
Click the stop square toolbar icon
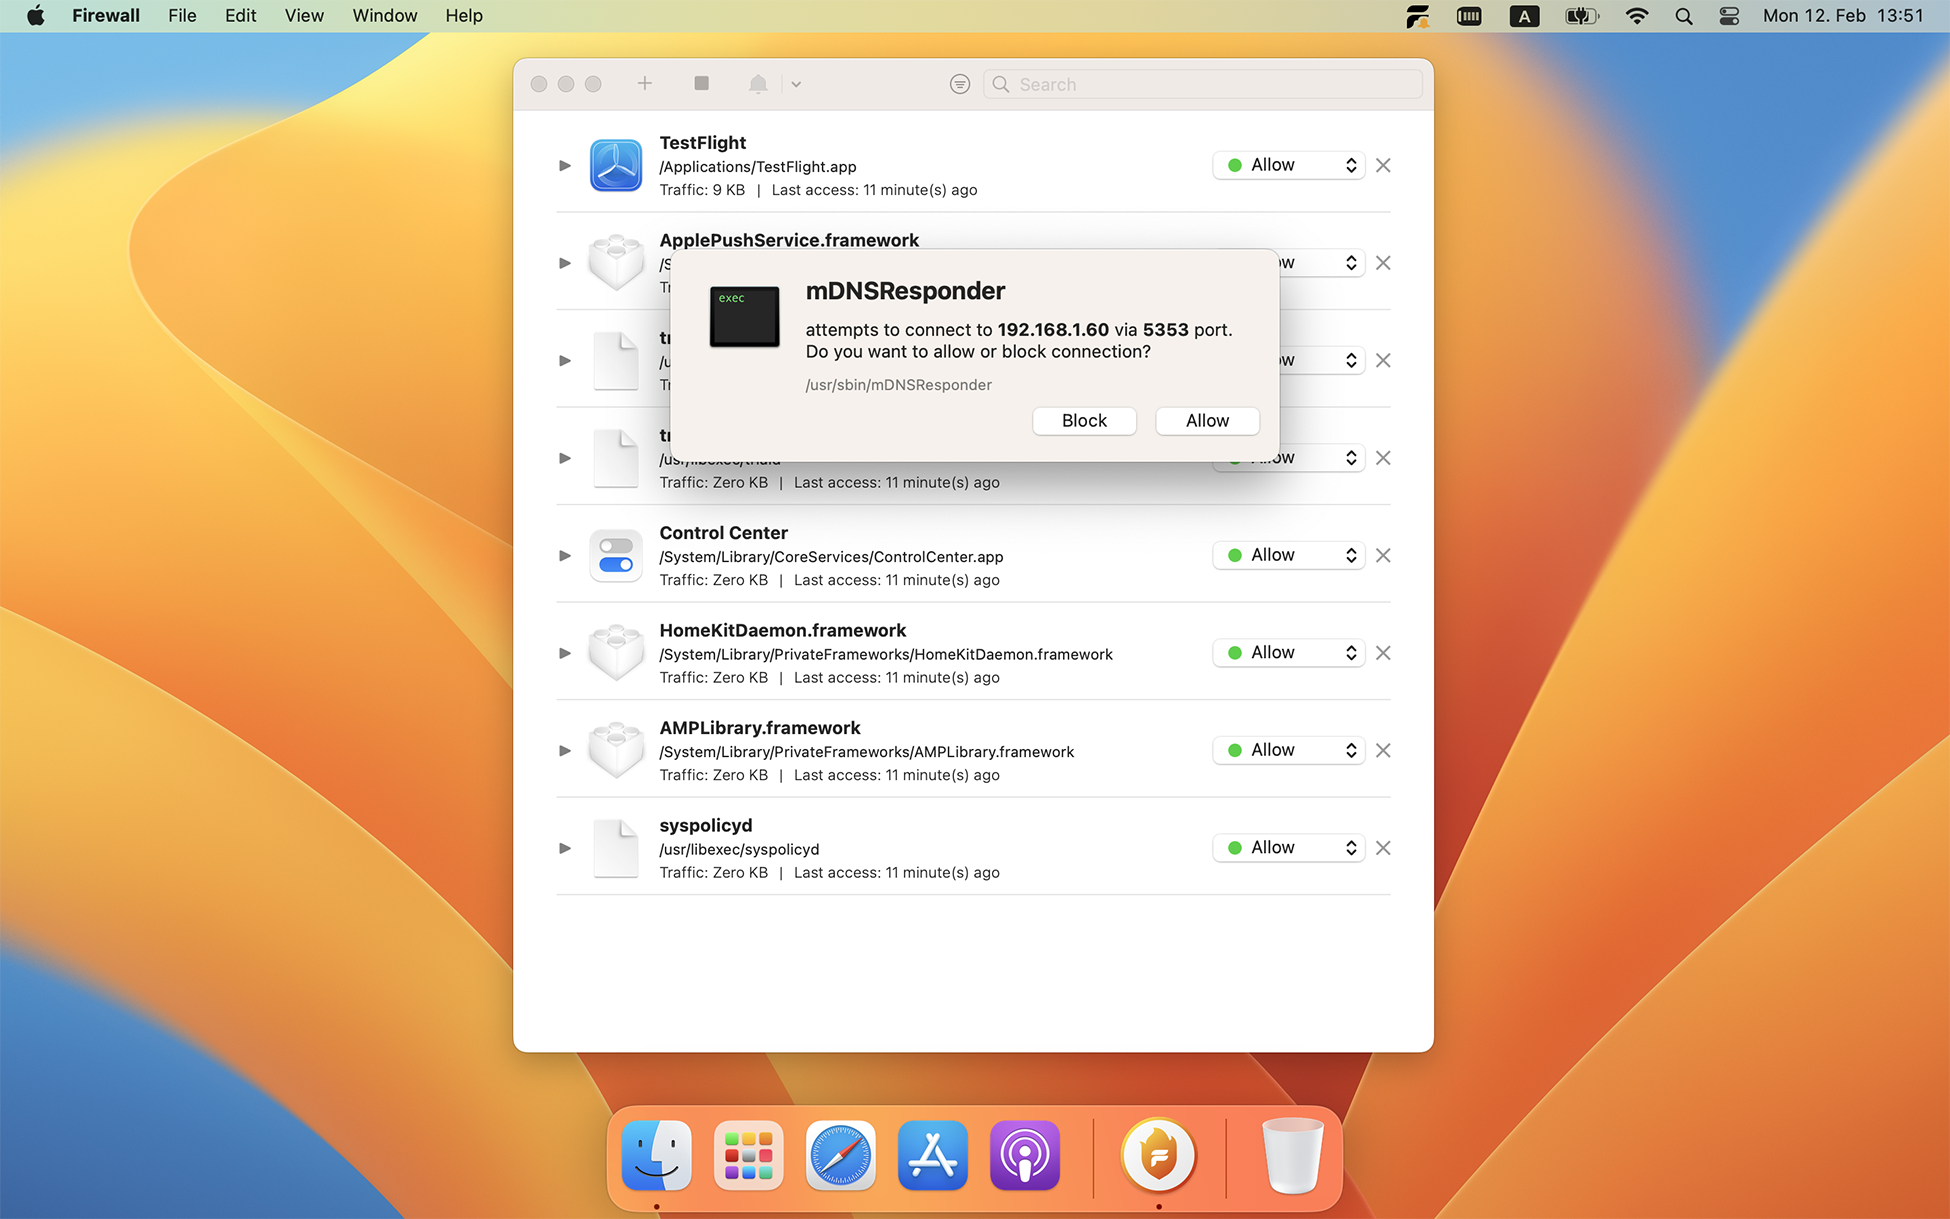pos(701,84)
